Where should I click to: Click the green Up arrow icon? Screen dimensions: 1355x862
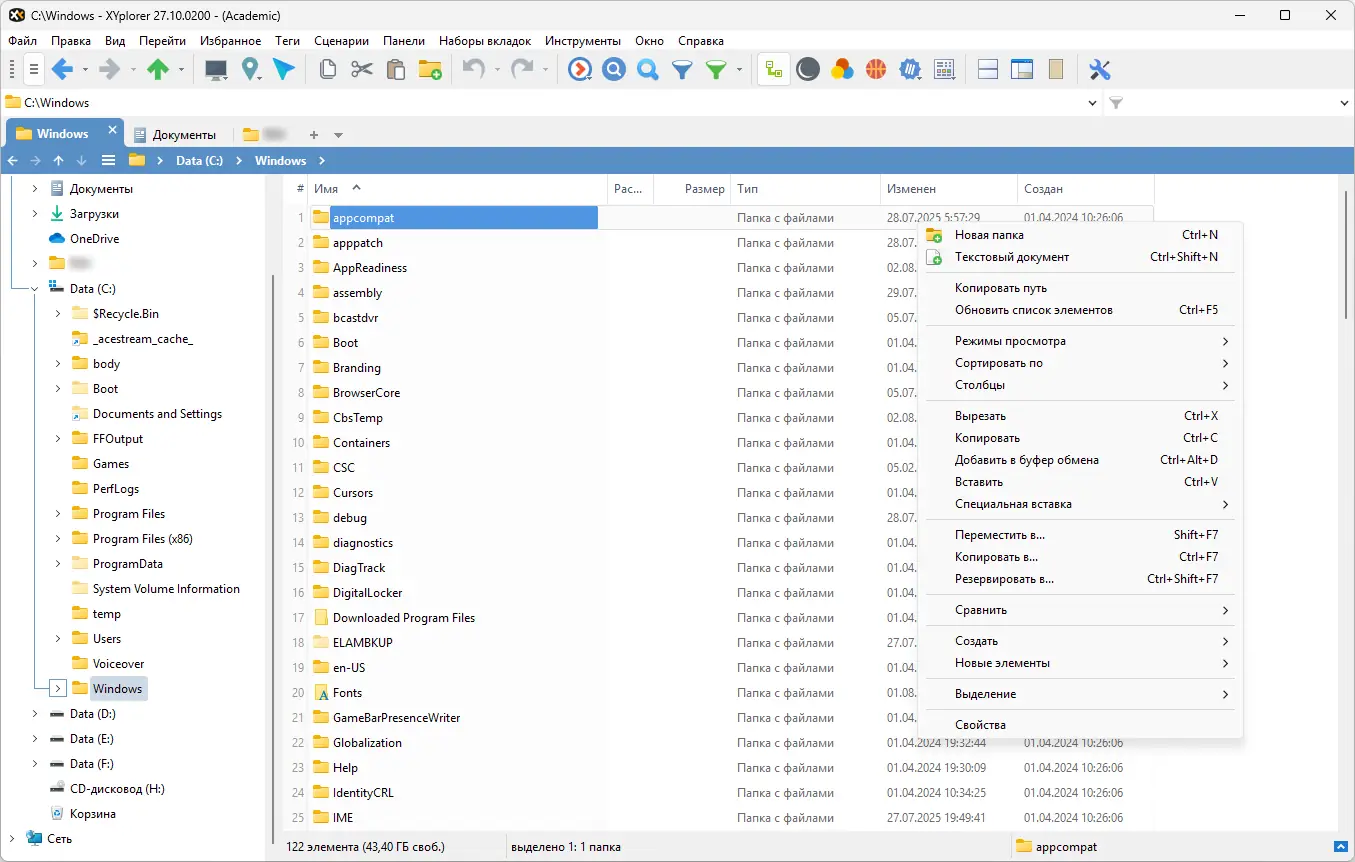coord(158,69)
